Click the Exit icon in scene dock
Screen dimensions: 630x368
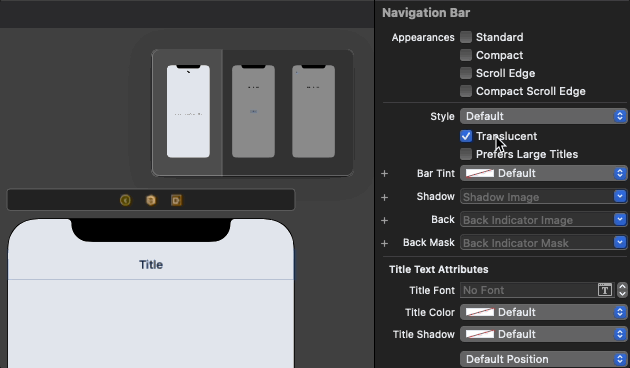176,200
